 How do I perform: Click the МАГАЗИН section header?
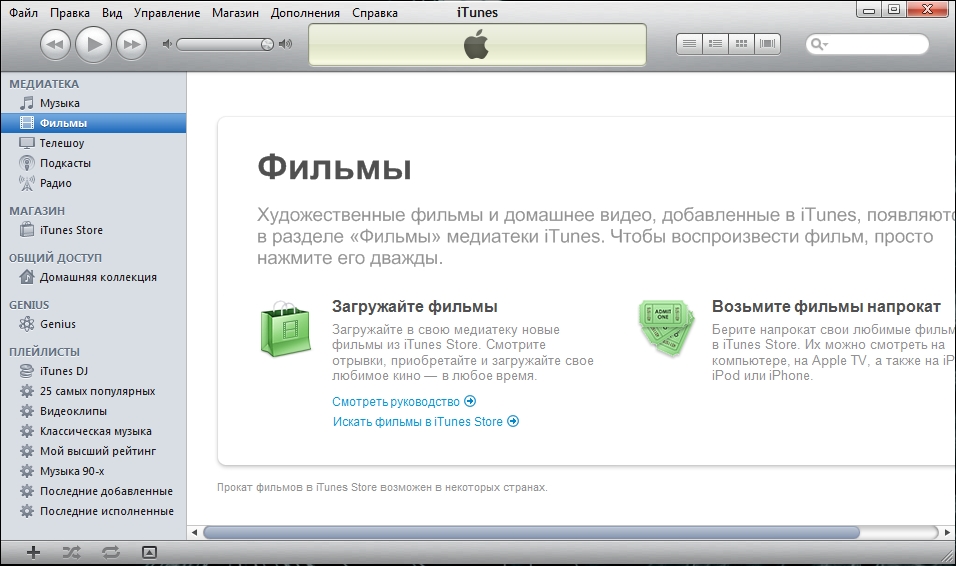[37, 211]
